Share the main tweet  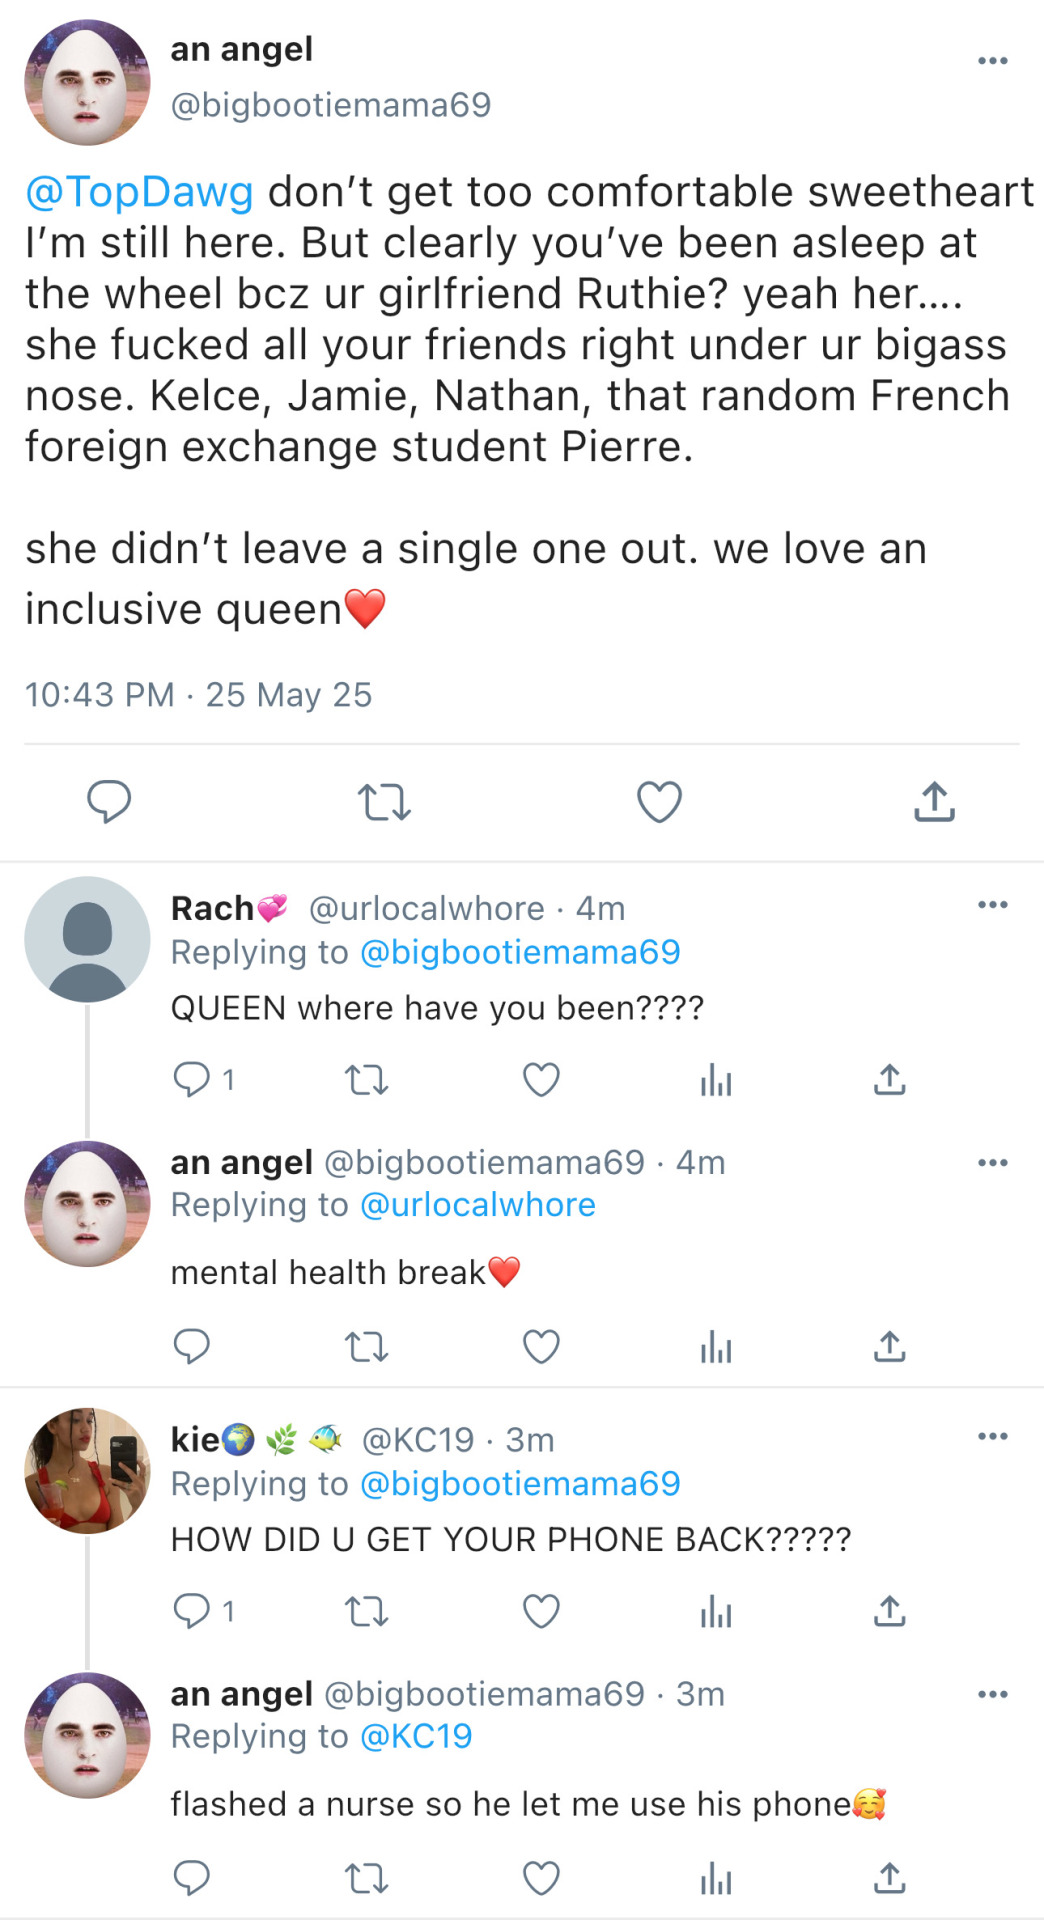tap(934, 802)
